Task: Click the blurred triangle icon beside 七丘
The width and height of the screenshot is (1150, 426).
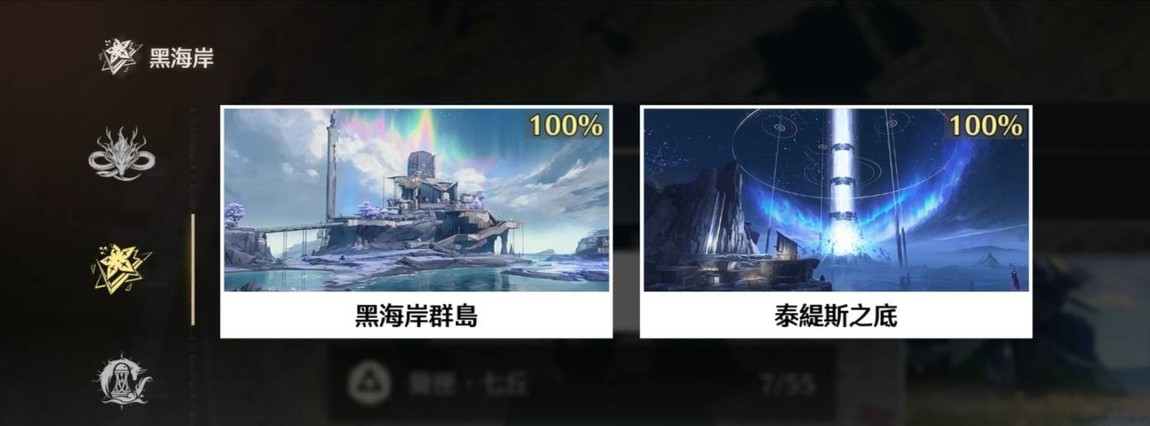Action: tap(363, 382)
